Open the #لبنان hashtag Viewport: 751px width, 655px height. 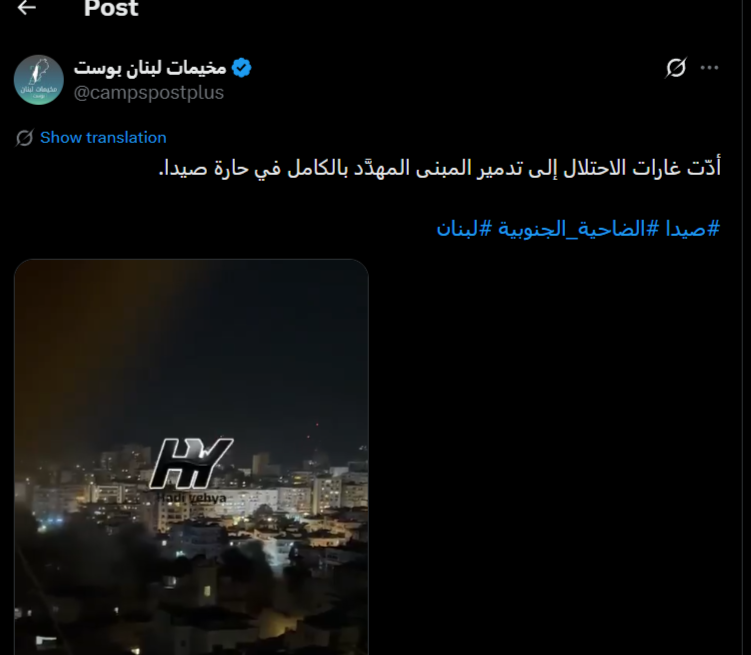click(x=464, y=229)
